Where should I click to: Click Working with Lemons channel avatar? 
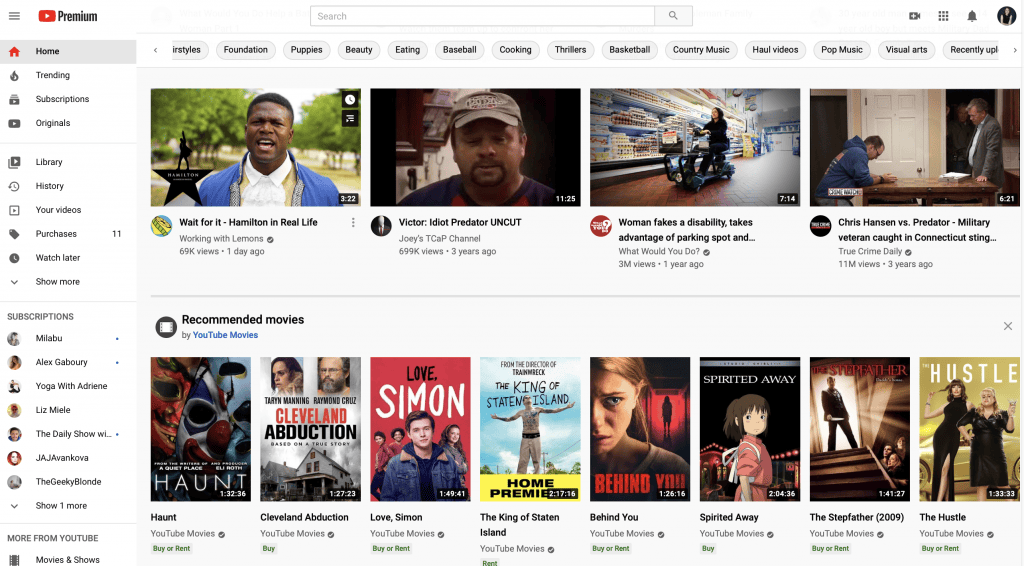tap(161, 226)
